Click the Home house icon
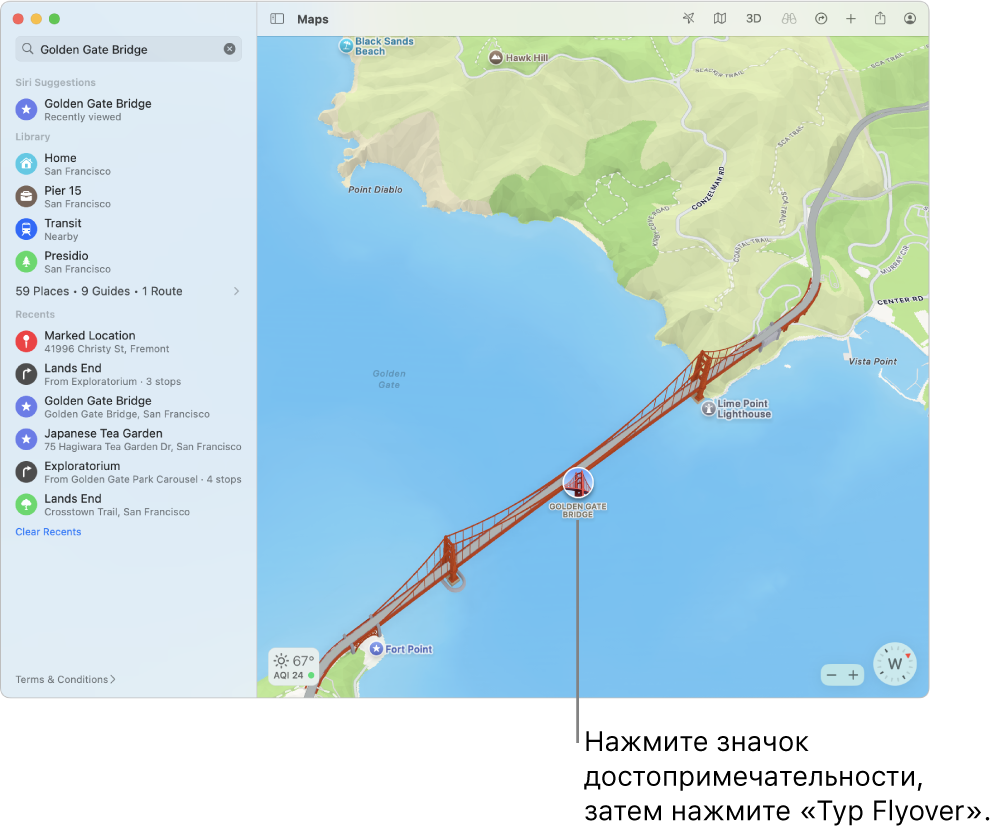 26,164
